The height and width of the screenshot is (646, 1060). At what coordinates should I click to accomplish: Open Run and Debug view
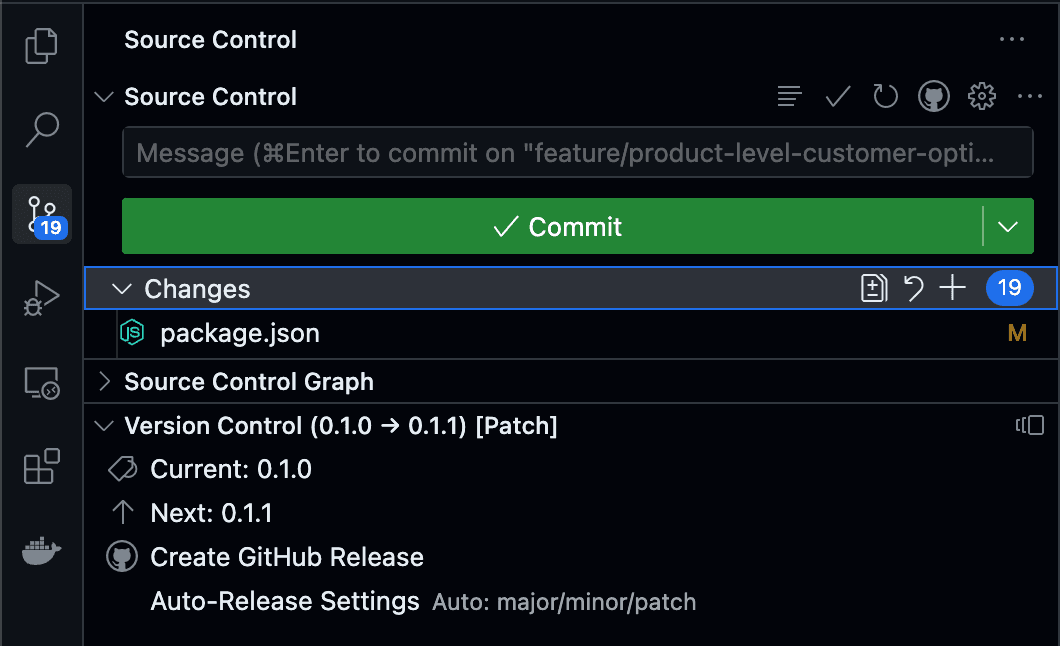coord(42,298)
